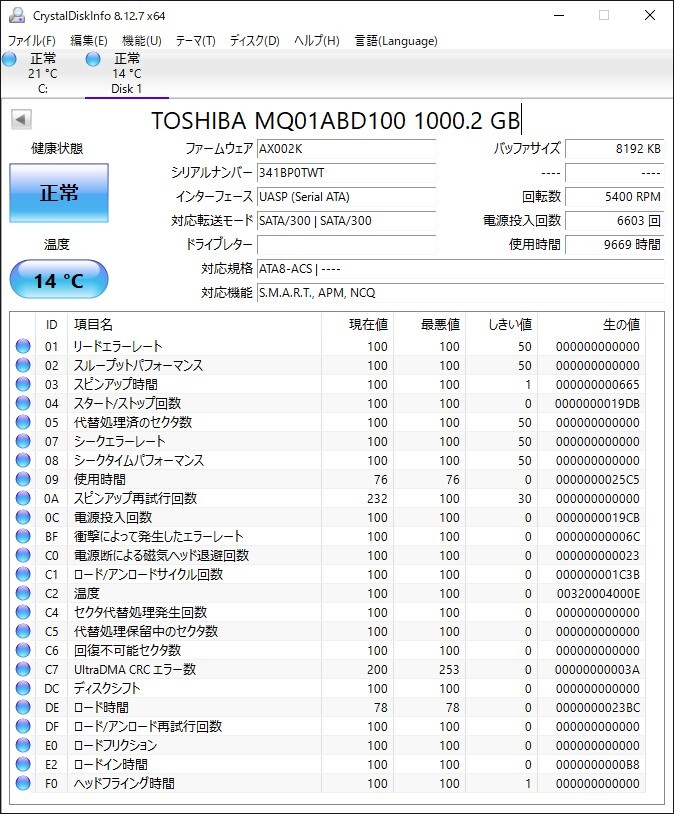
Task: Click the 14 °C temperature button
Action: 59,279
